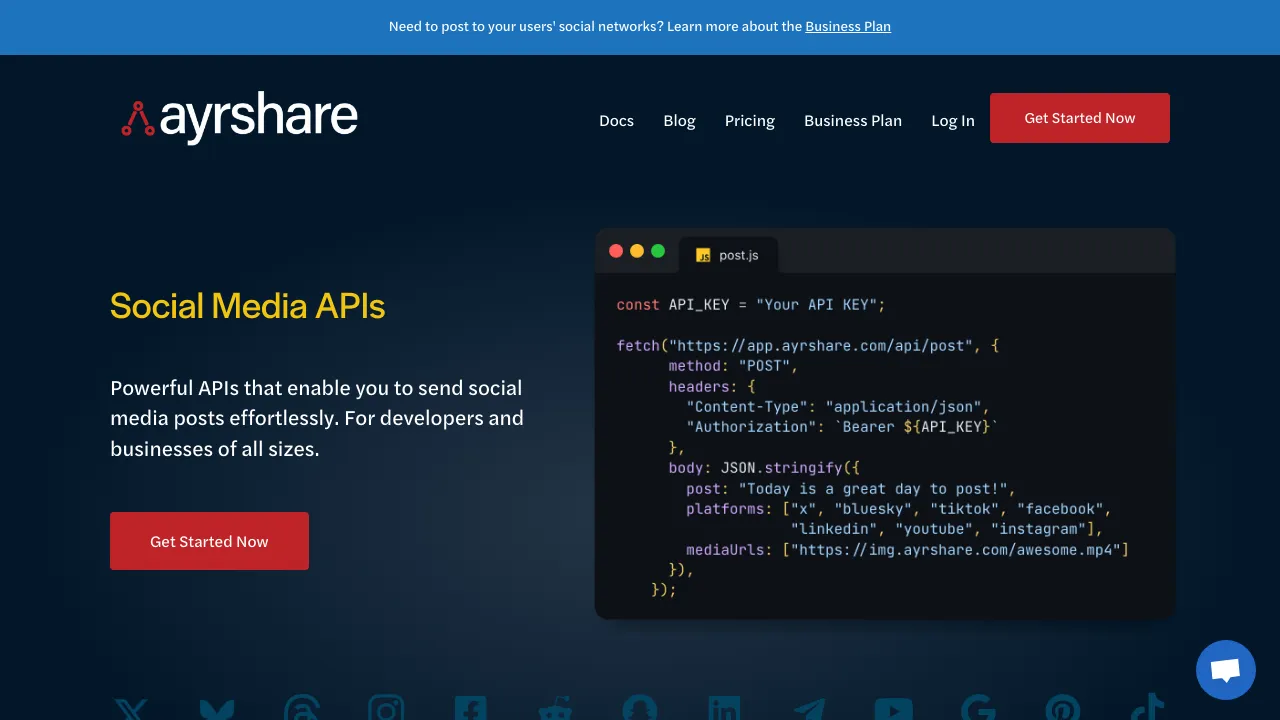The height and width of the screenshot is (720, 1280).
Task: Click the yellow dot in code window
Action: pyautogui.click(x=637, y=251)
